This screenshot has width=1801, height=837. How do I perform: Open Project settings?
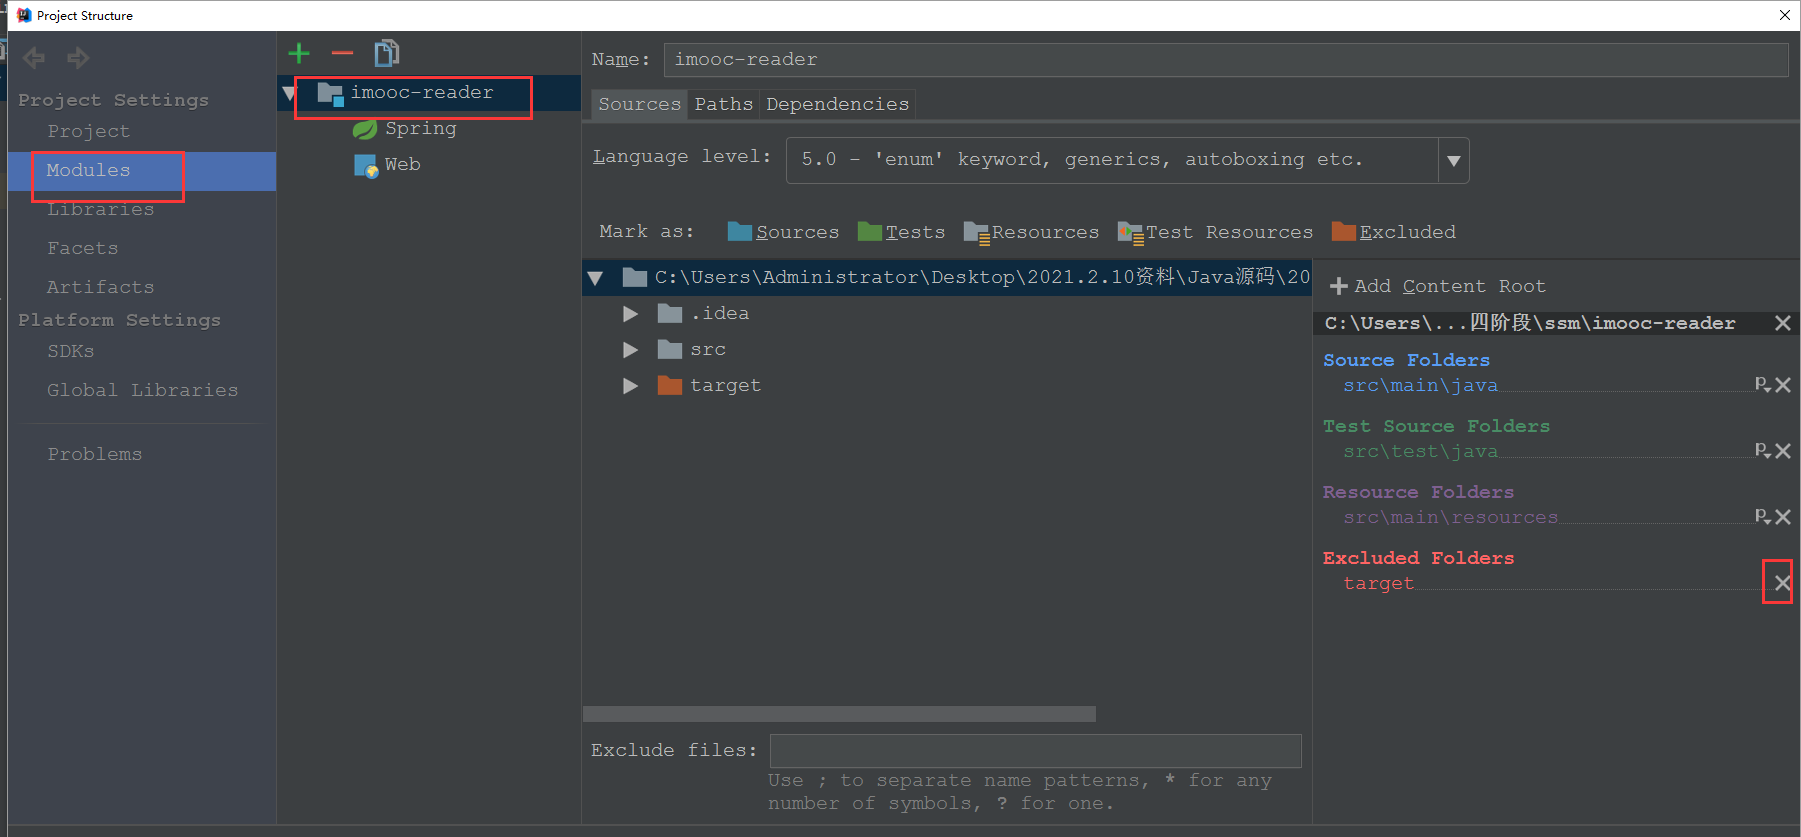(x=88, y=132)
